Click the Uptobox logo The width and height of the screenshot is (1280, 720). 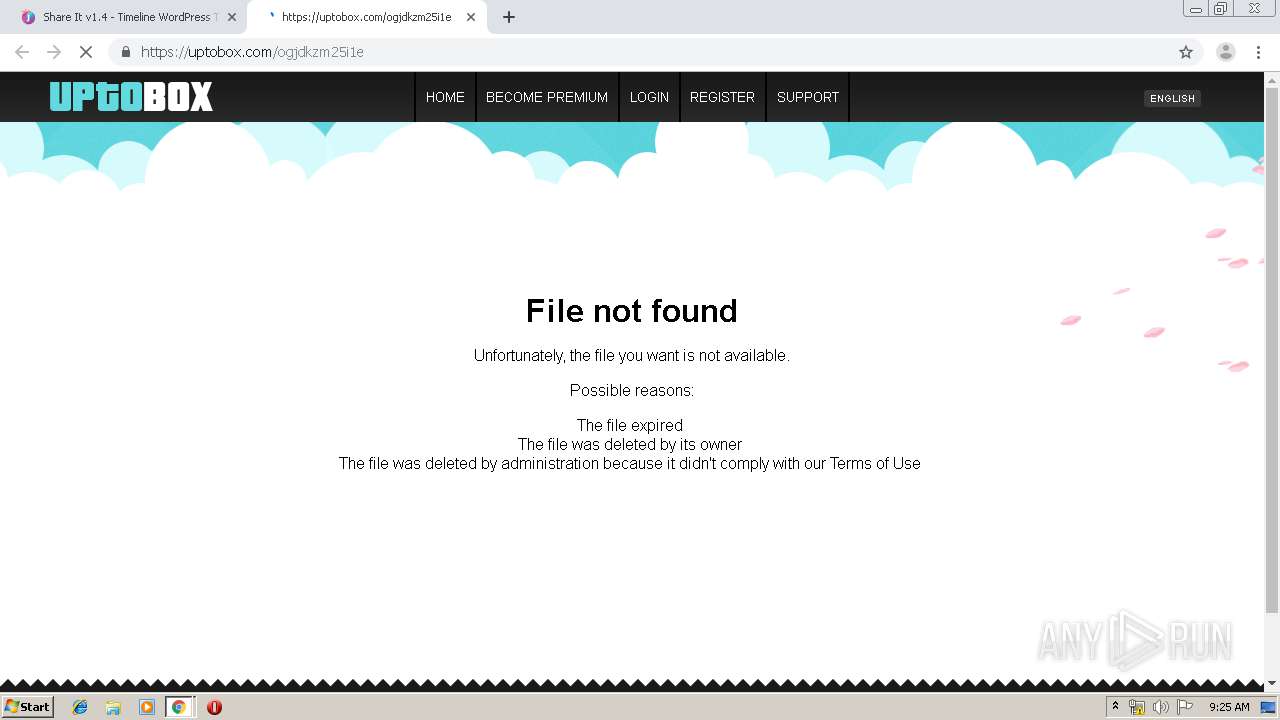(x=131, y=97)
